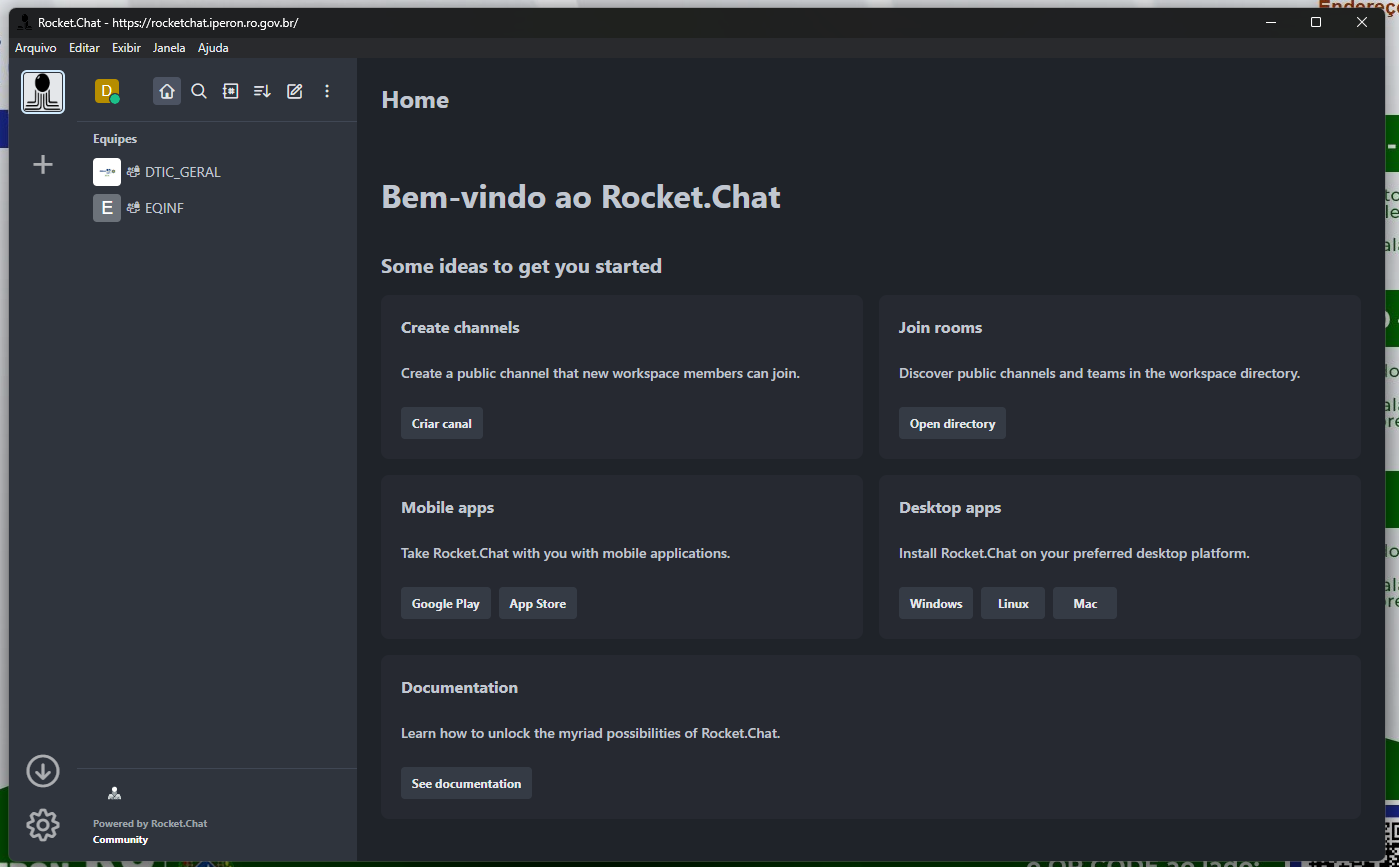This screenshot has height=867, width=1399.
Task: Open the user avatar D status menu
Action: pos(107,91)
